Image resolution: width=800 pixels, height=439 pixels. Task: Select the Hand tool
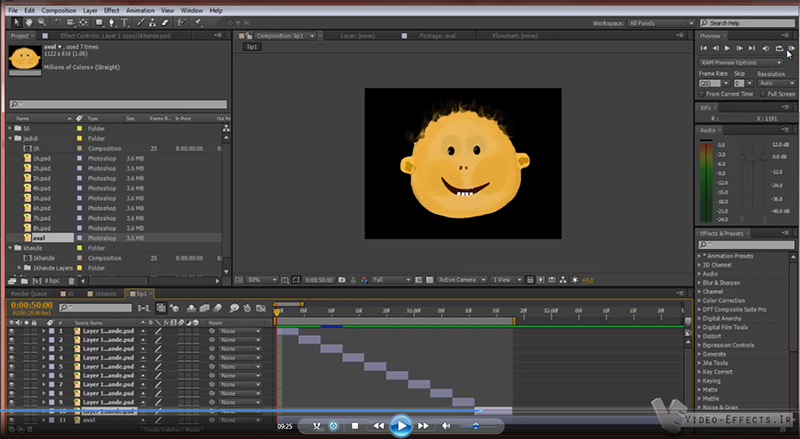(x=29, y=22)
